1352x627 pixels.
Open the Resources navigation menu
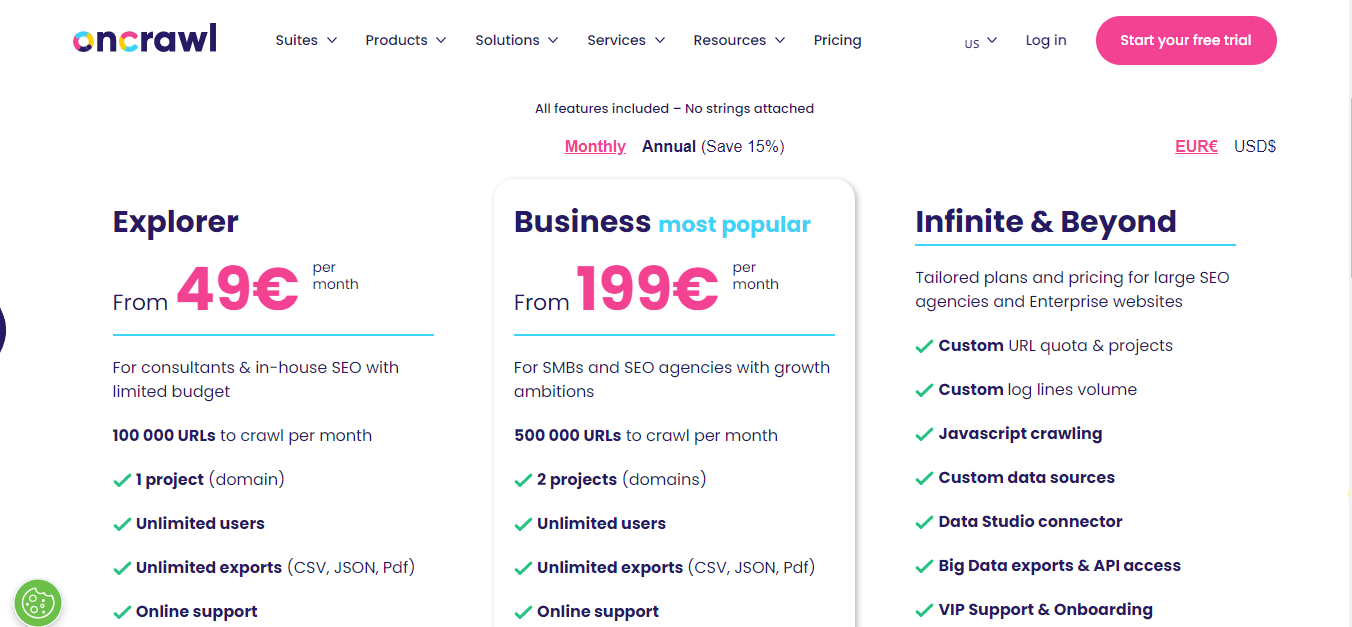click(739, 40)
